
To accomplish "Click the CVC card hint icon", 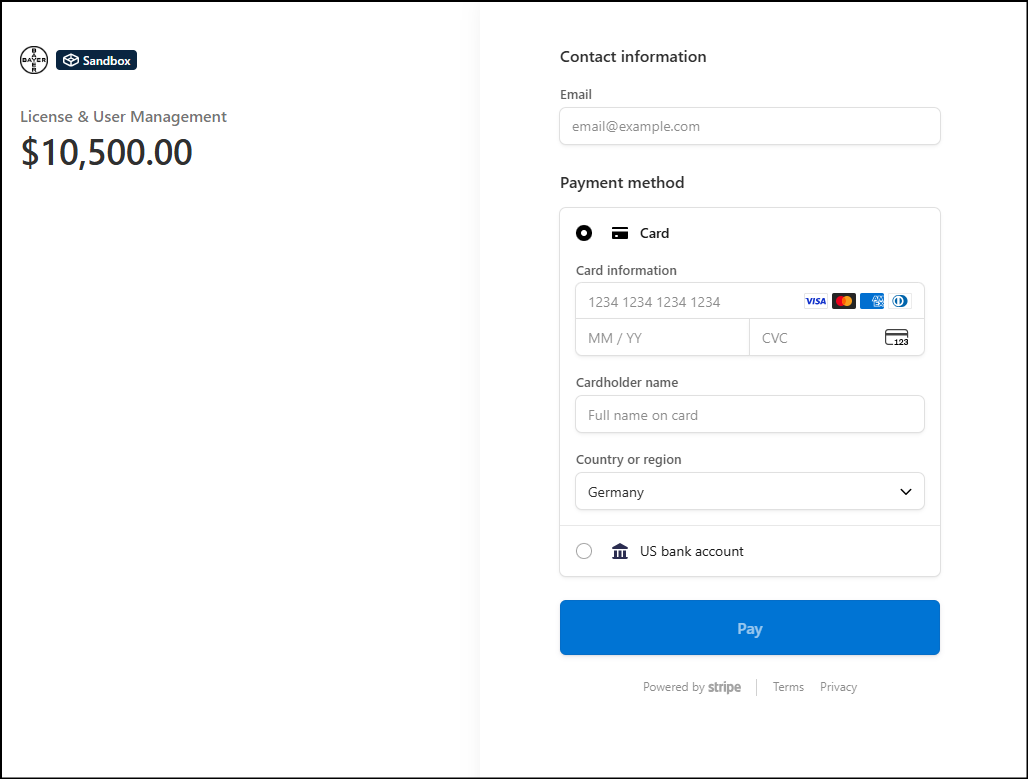I will click(896, 338).
